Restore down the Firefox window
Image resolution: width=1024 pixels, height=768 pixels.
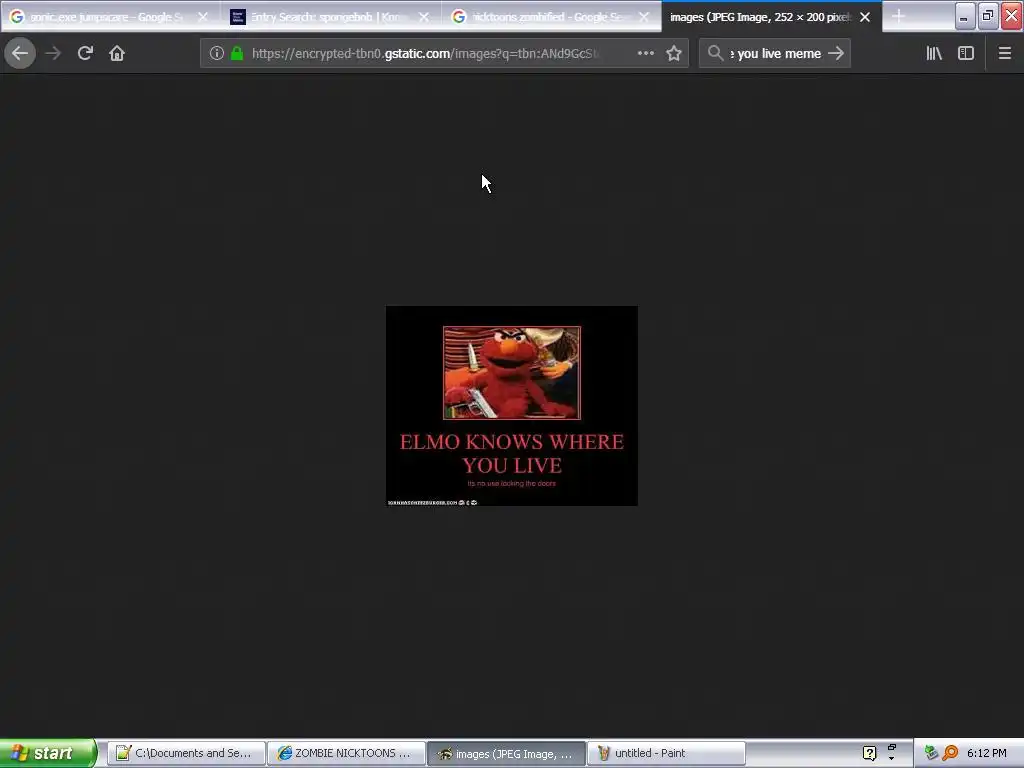[x=988, y=16]
